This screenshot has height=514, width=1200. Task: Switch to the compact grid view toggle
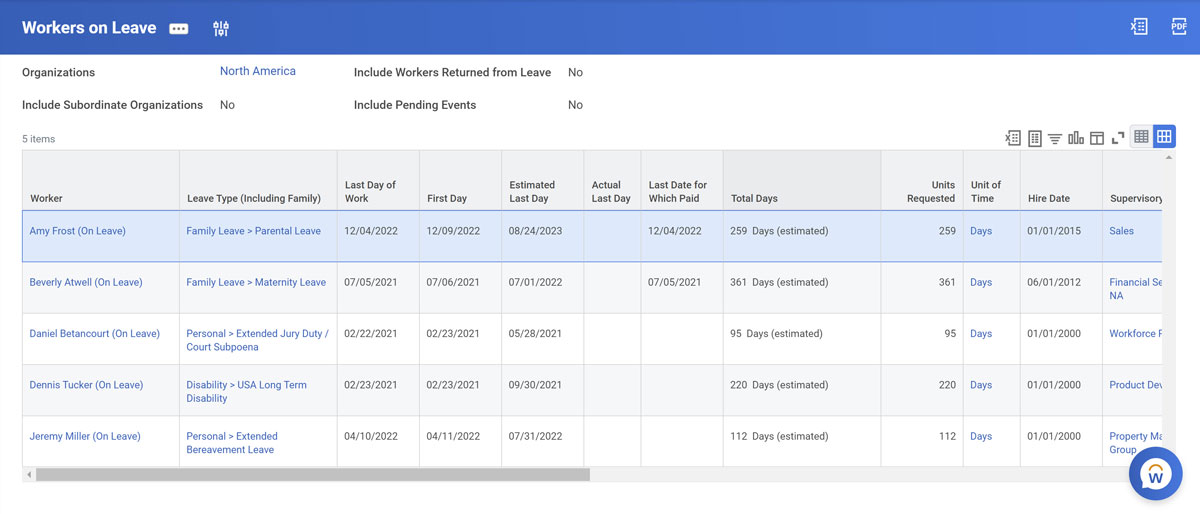click(x=1141, y=137)
